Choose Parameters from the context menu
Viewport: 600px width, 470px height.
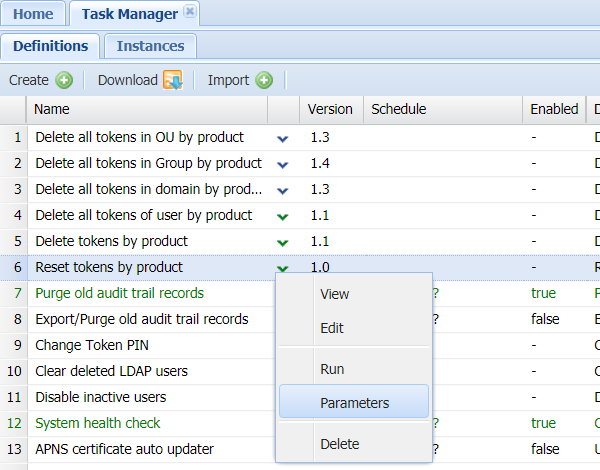coord(354,403)
